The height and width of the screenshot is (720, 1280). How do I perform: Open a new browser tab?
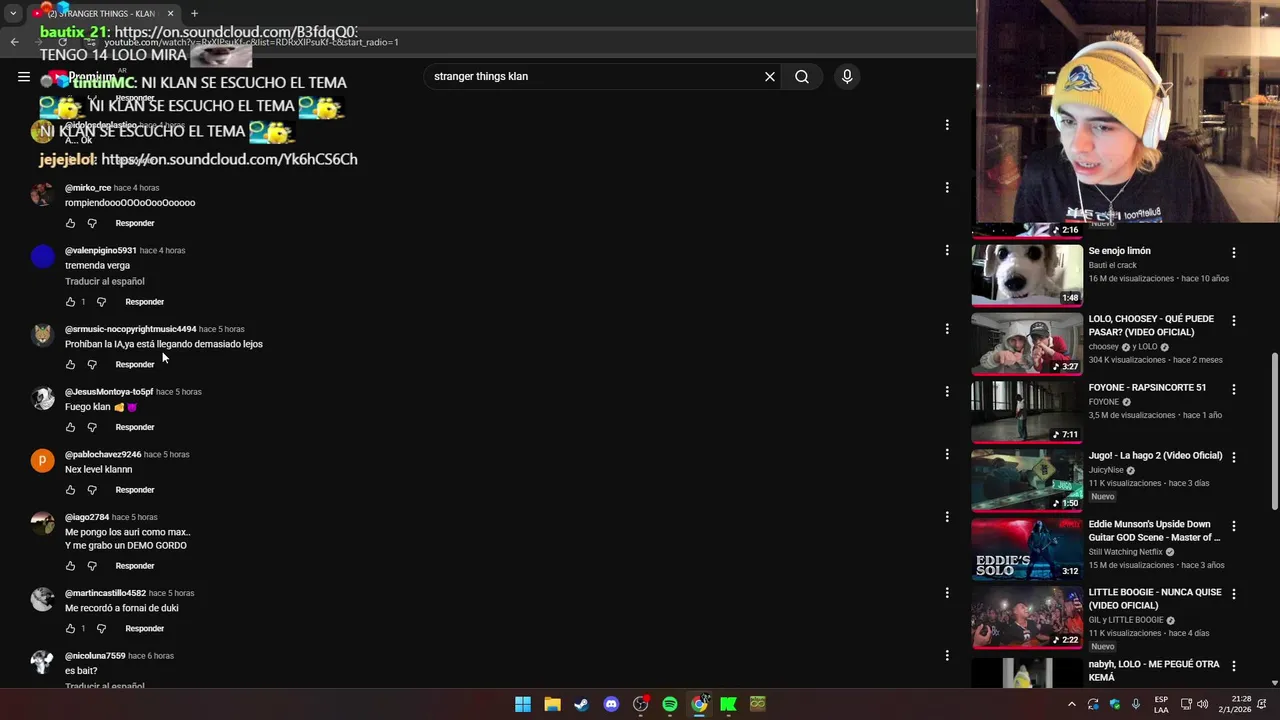point(194,13)
